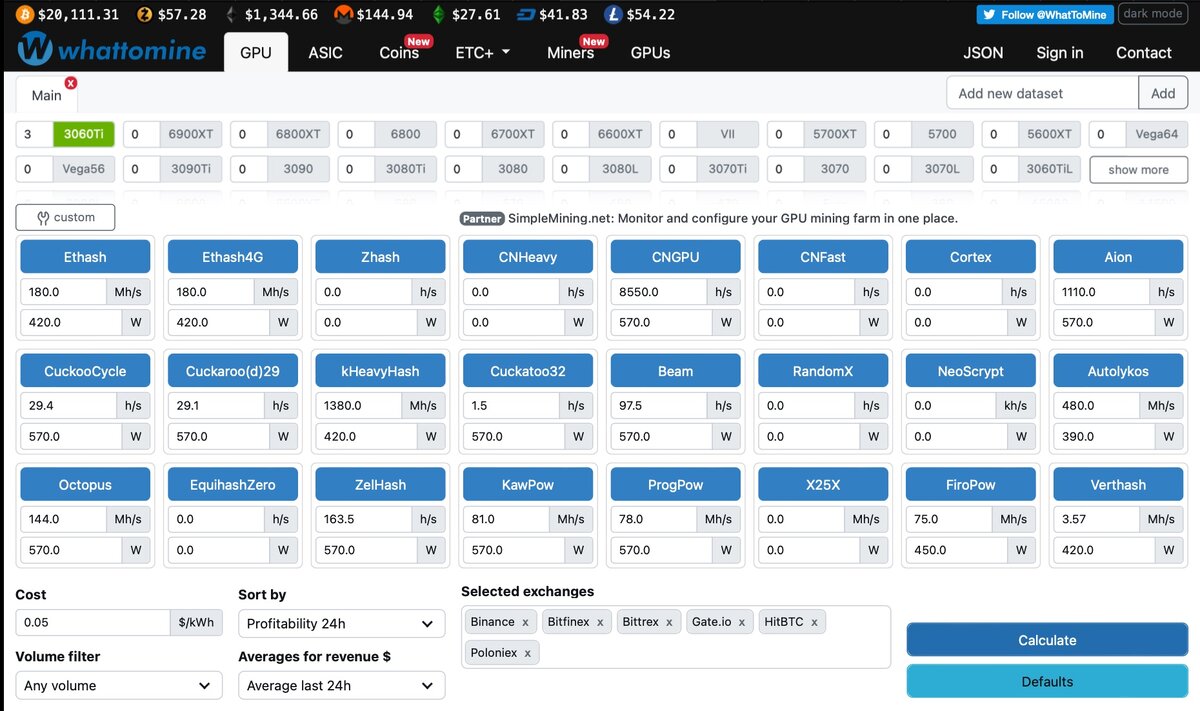1200x711 pixels.
Task: Click the Ethash power wattage field
Action: (x=71, y=322)
